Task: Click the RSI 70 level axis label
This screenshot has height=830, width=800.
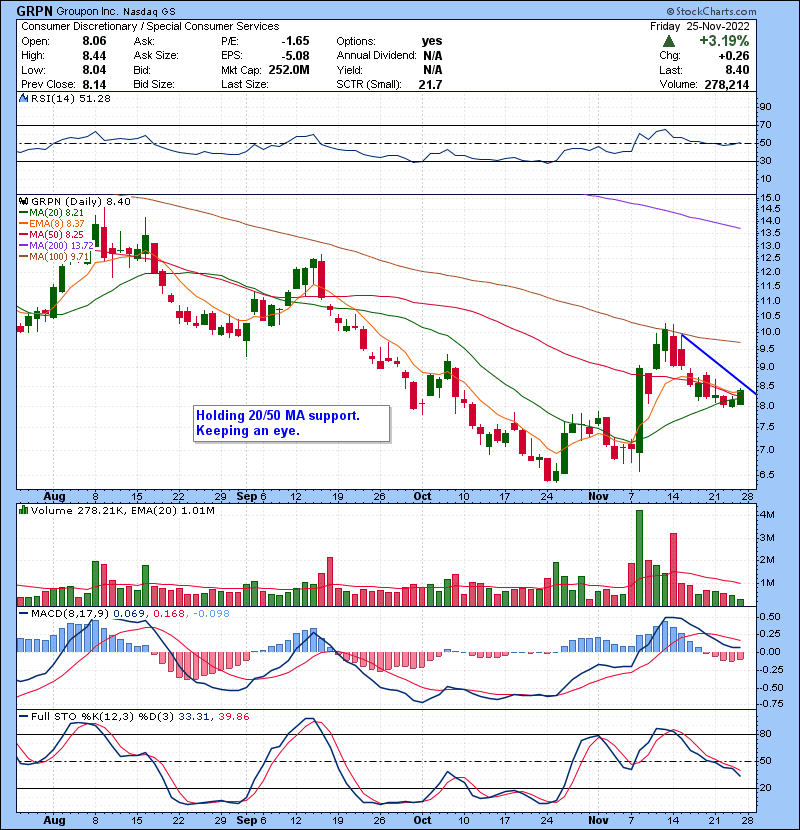Action: [765, 125]
